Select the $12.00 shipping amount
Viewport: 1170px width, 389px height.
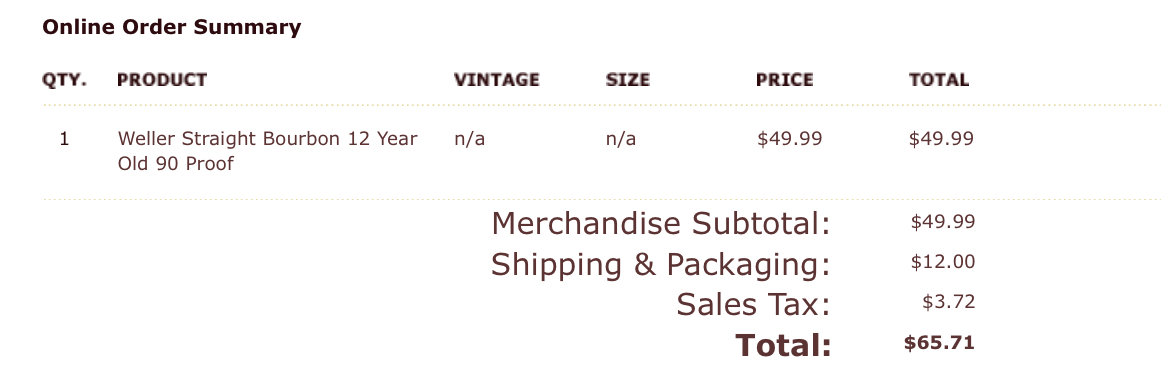[x=942, y=262]
